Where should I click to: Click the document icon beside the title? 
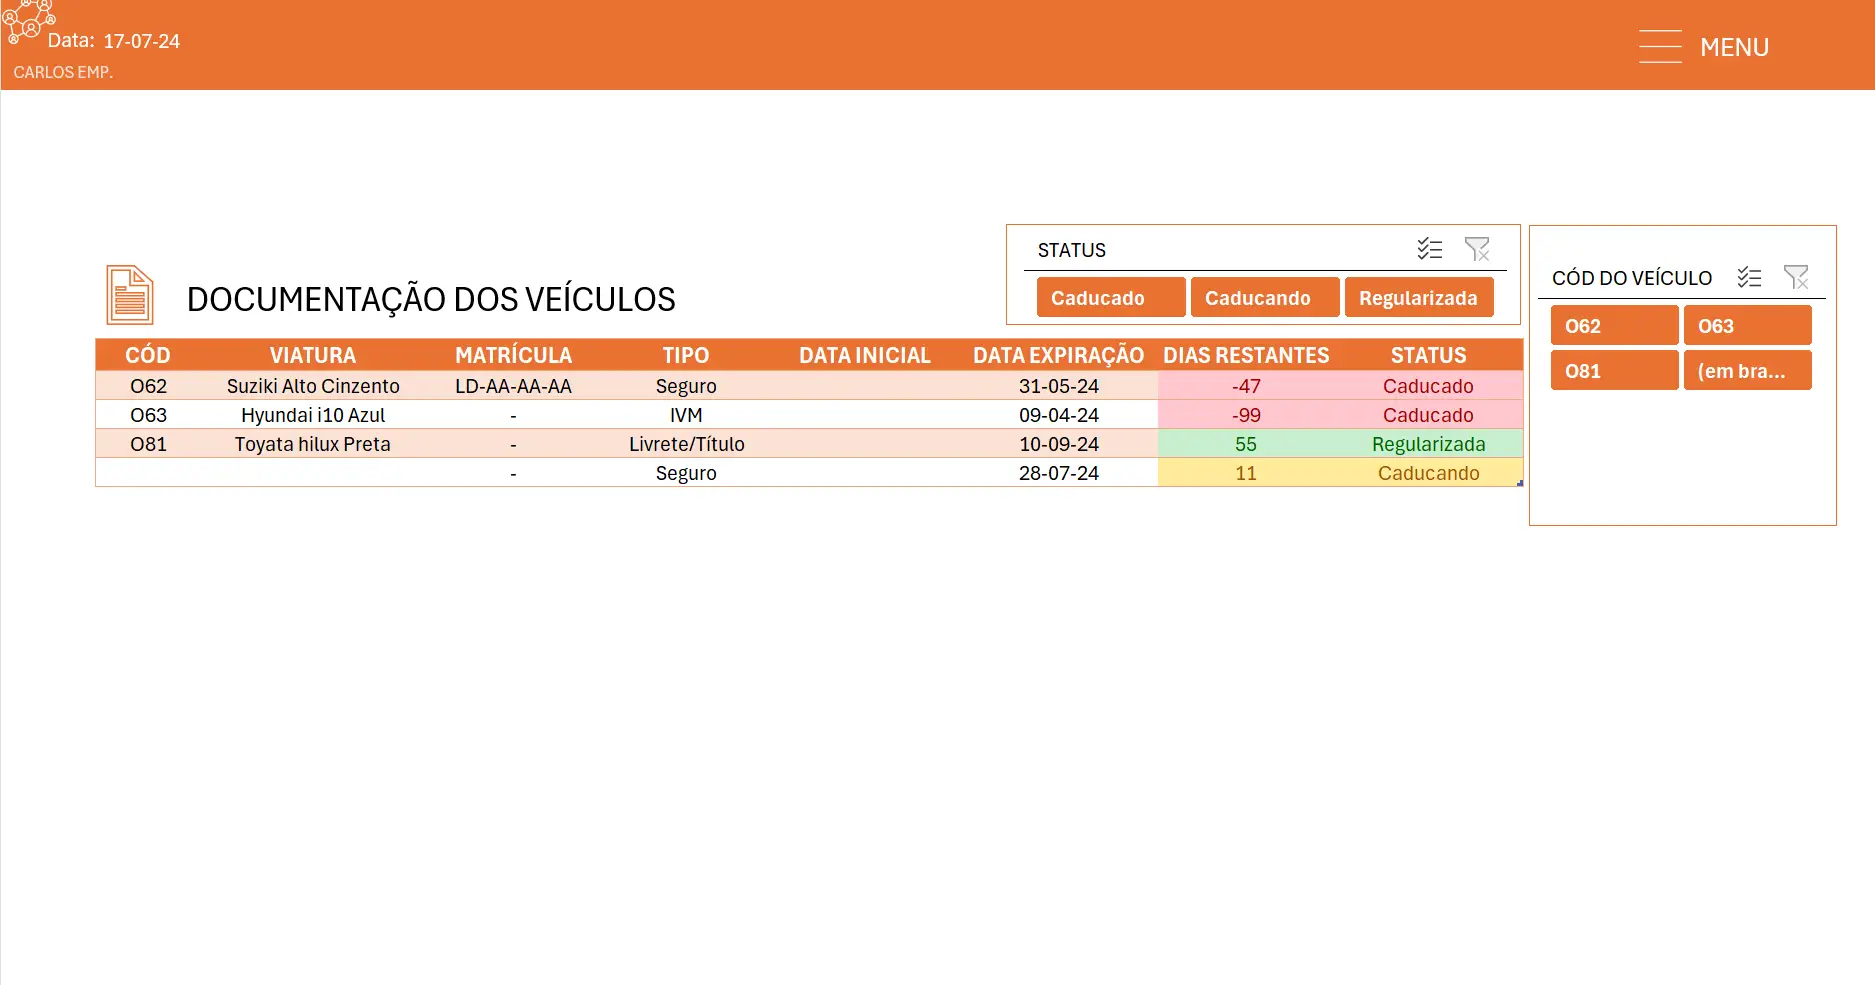[x=130, y=295]
